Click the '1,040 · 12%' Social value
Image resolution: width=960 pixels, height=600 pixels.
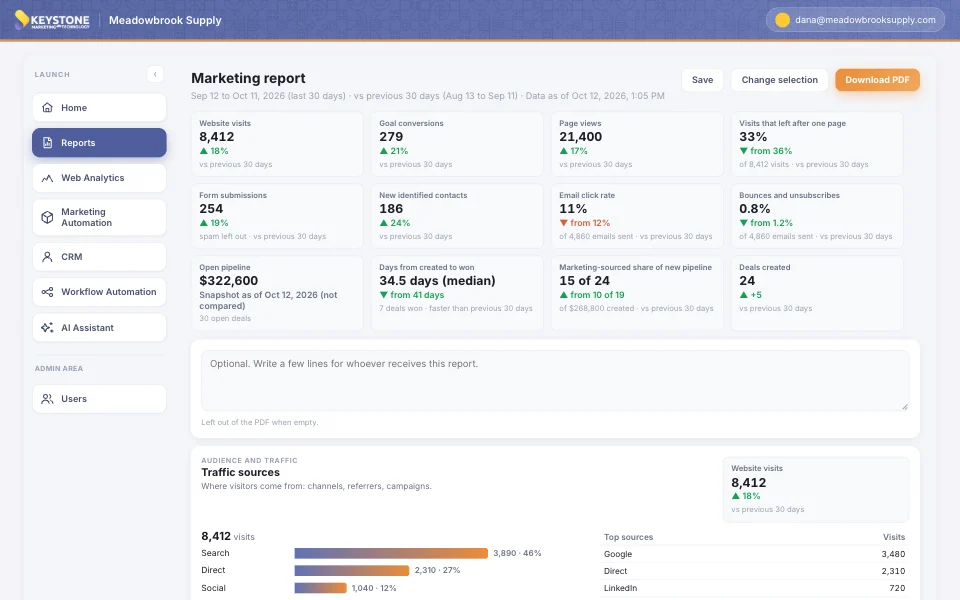pos(374,588)
